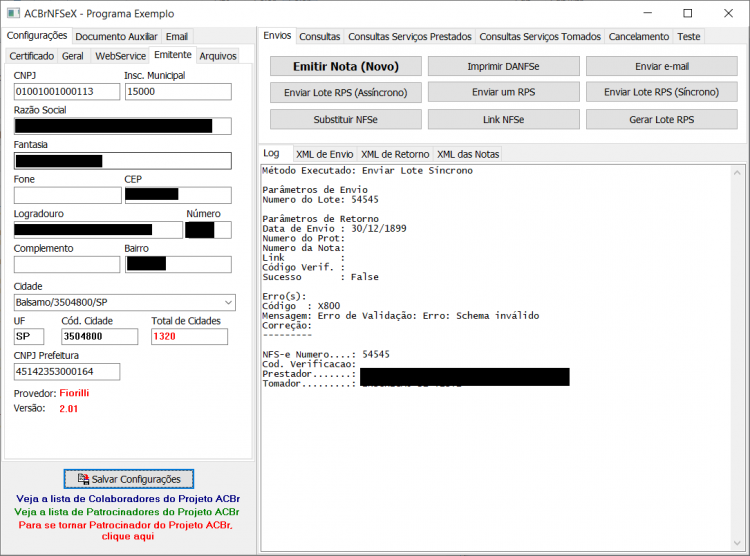Click the version value 2.01
750x556 pixels.
coord(68,409)
